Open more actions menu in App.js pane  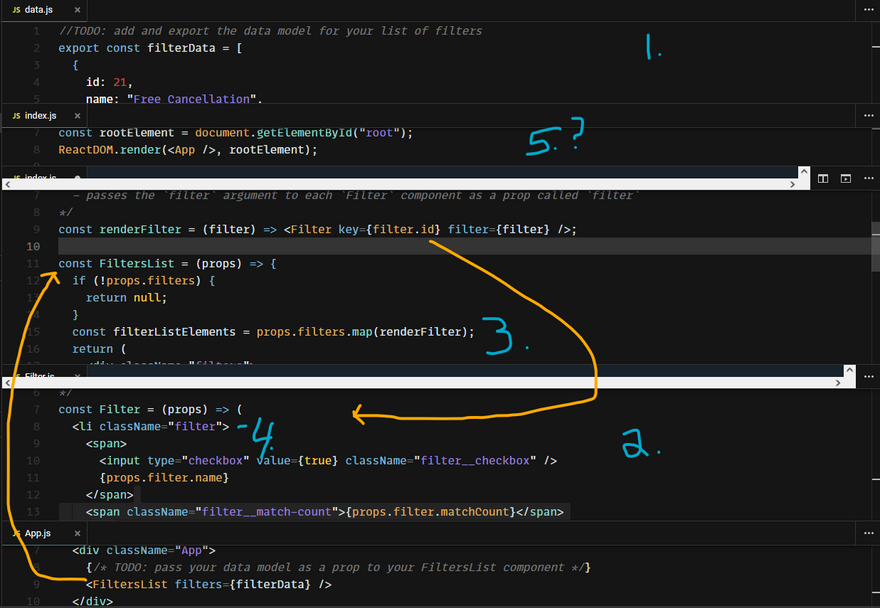coord(867,534)
